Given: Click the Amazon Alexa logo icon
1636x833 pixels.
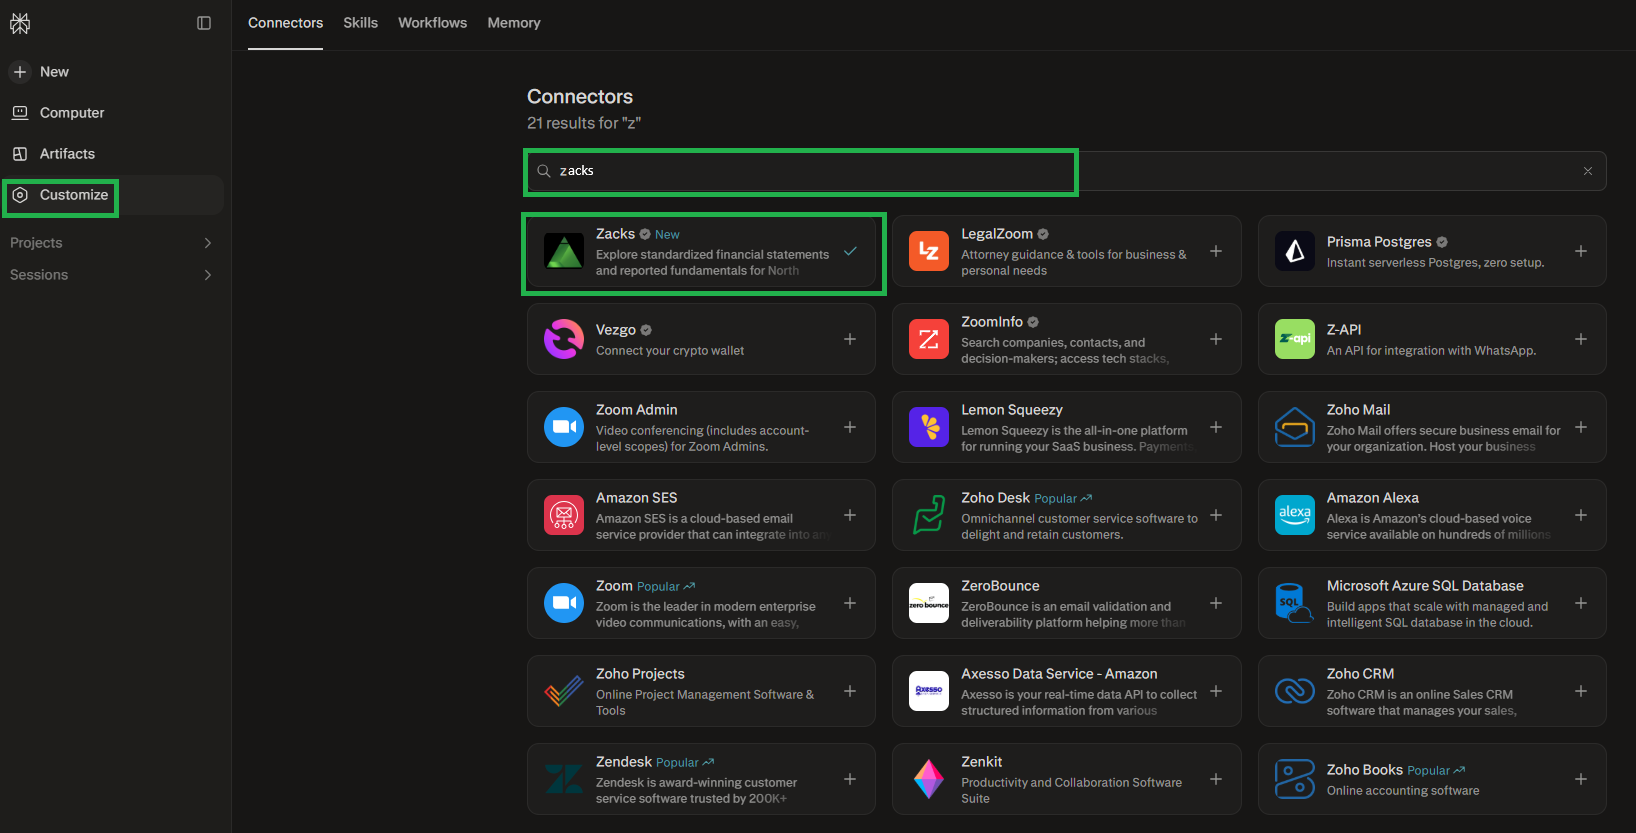Looking at the screenshot, I should 1295,515.
